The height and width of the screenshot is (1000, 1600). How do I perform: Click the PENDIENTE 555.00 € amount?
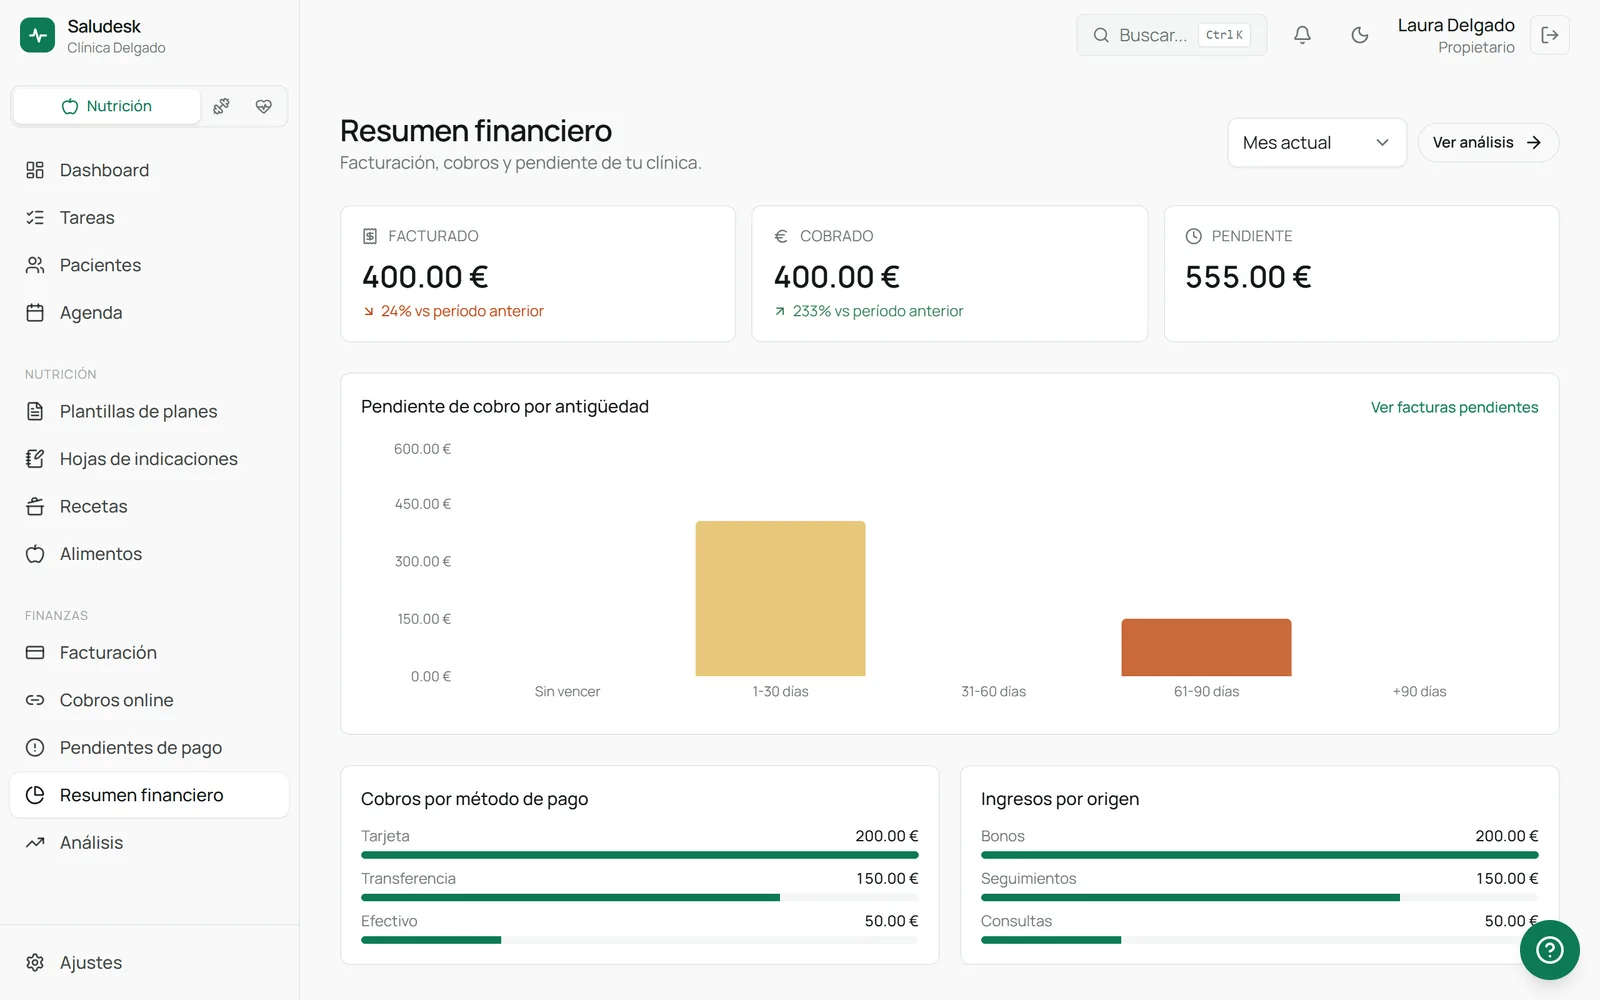1248,277
